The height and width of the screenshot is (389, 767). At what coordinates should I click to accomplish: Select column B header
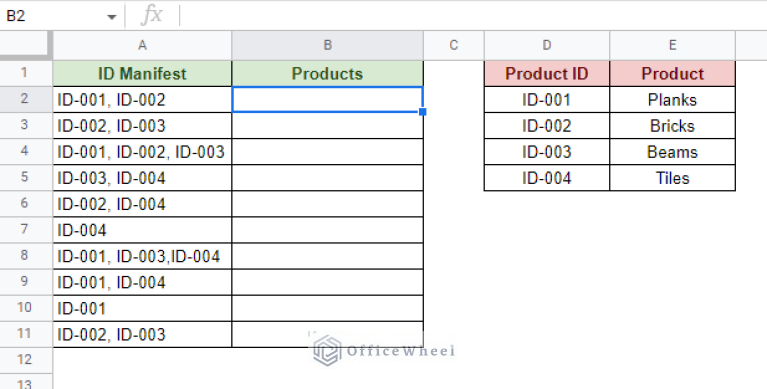tap(327, 46)
